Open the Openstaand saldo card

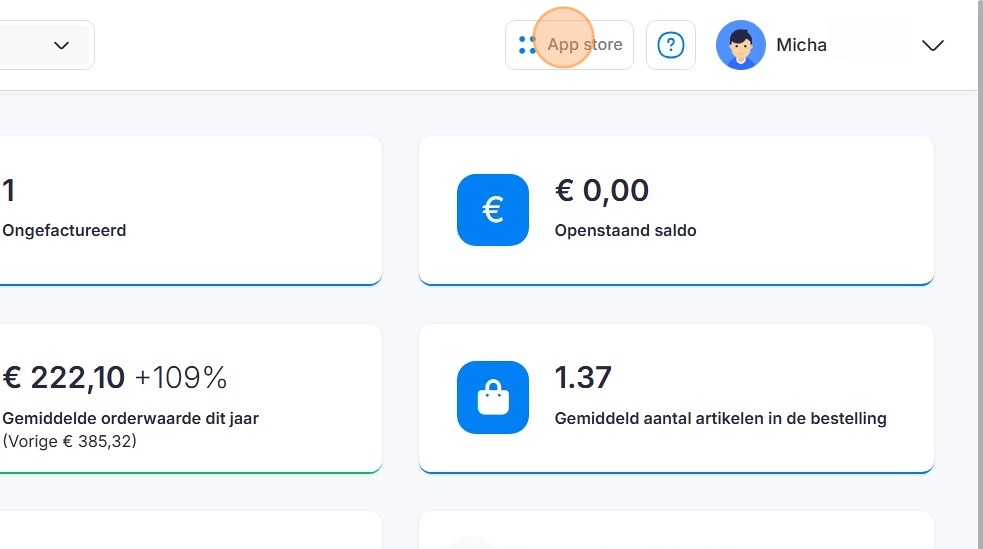[676, 211]
